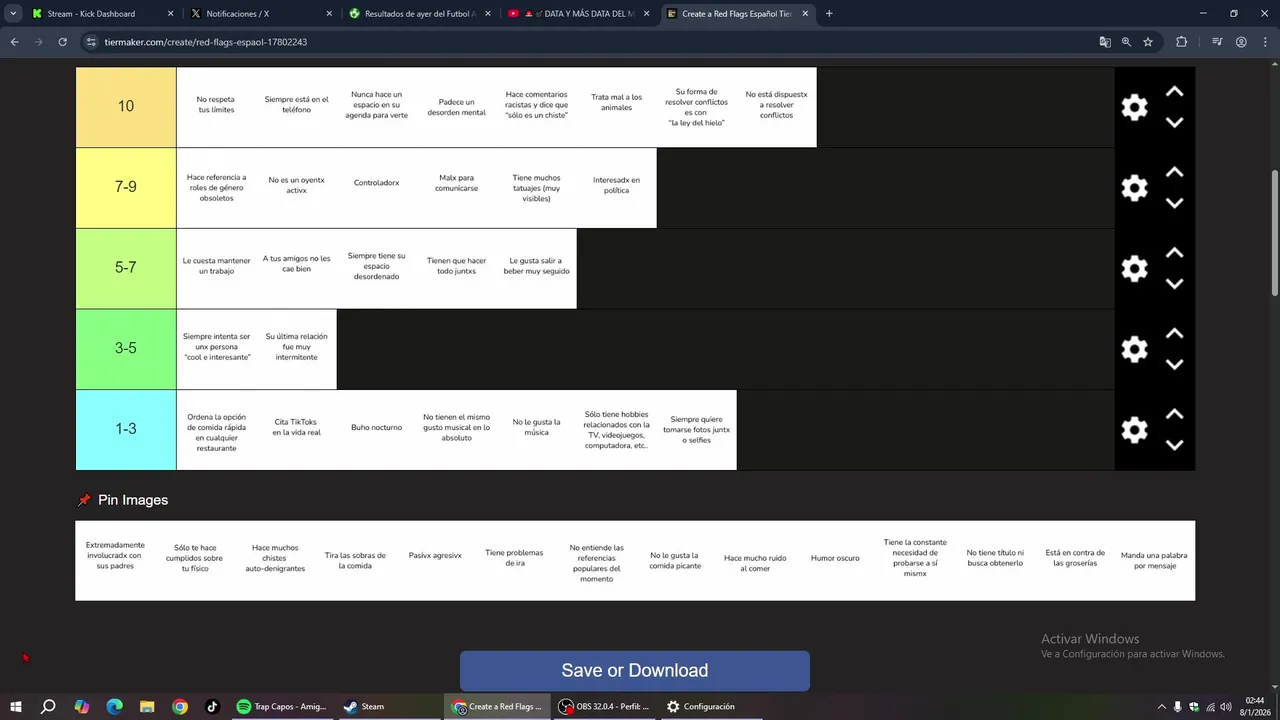Open Windows taskbar search
Image resolution: width=1280 pixels, height=720 pixels.
pyautogui.click(x=48, y=706)
